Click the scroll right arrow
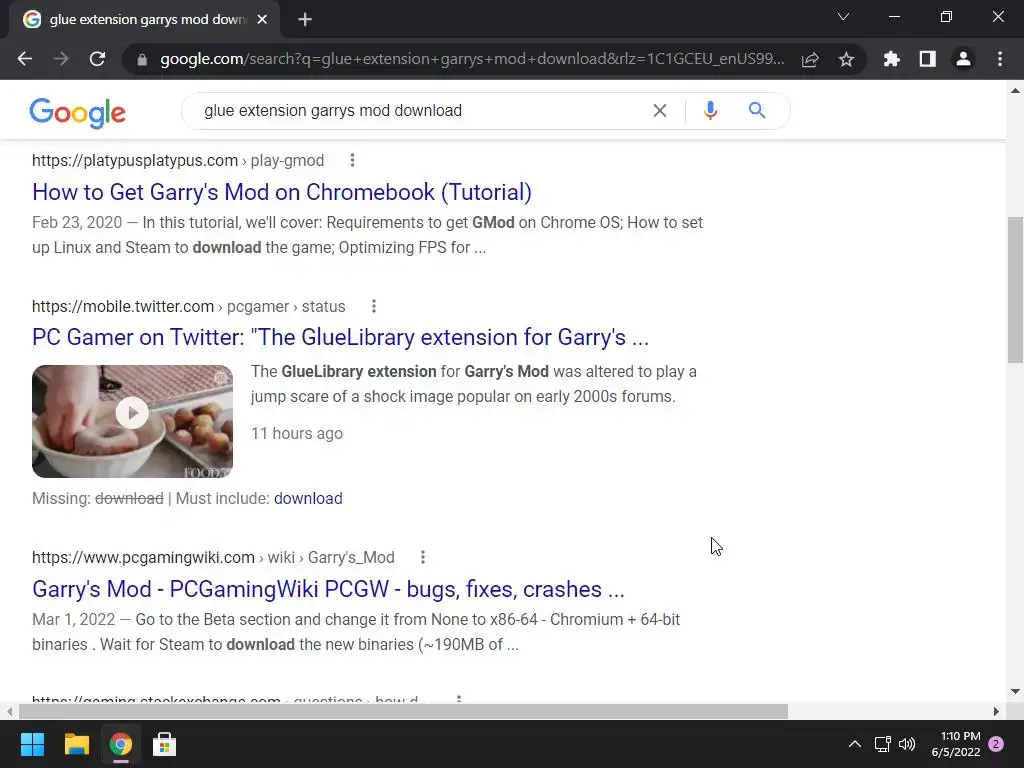This screenshot has height=768, width=1024. 996,711
